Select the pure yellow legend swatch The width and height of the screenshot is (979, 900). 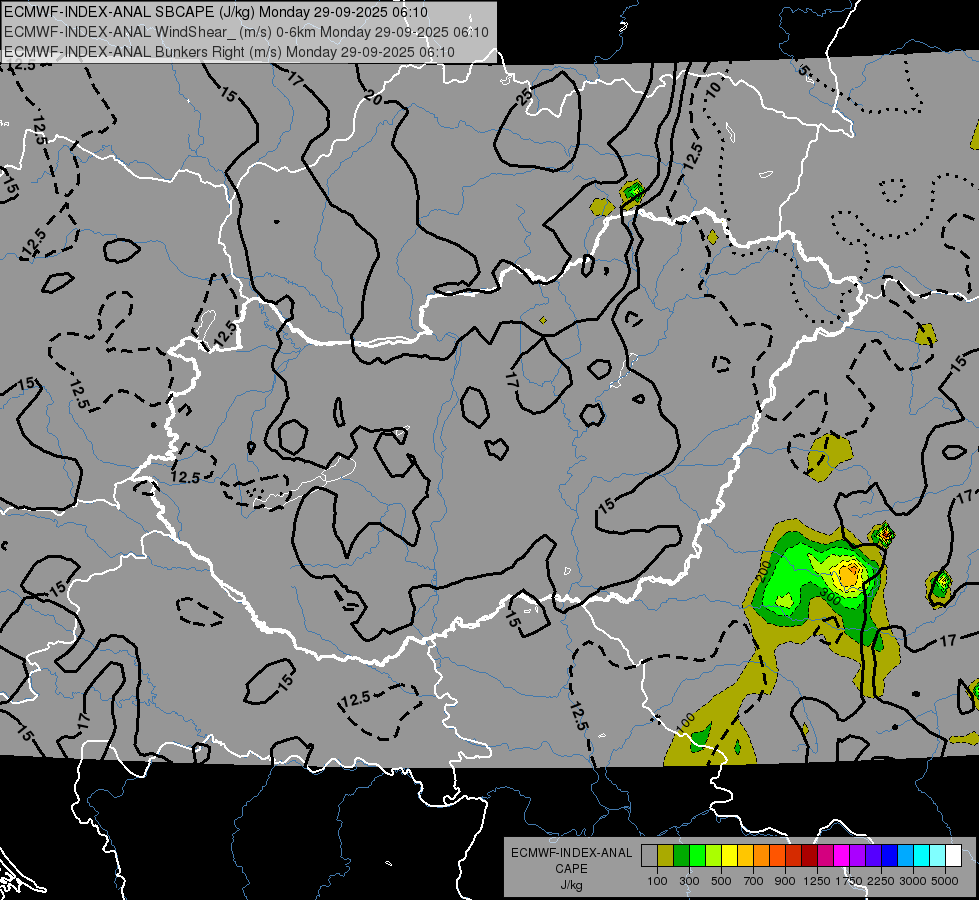click(730, 855)
